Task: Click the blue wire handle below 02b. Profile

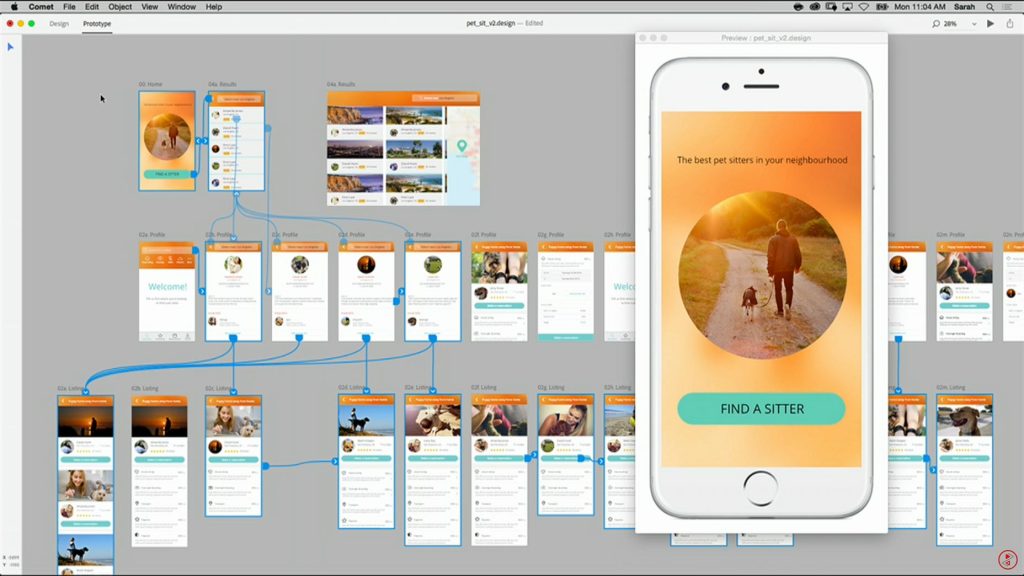Action: pyautogui.click(x=233, y=339)
